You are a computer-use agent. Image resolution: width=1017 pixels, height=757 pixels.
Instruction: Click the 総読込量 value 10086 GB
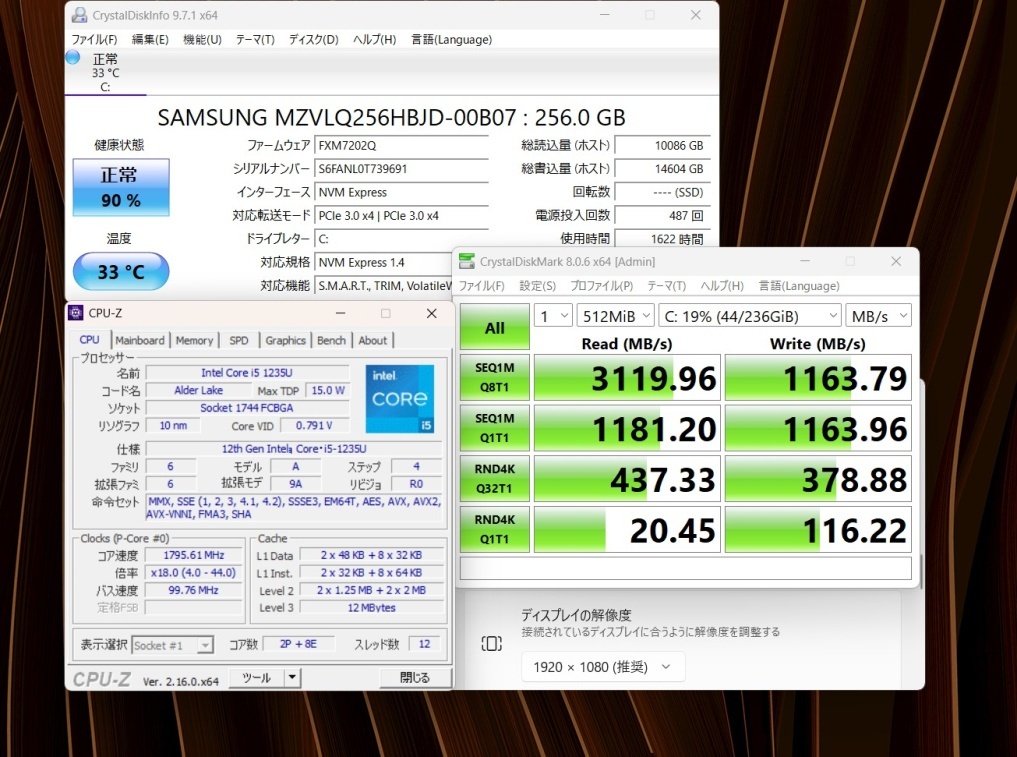(x=662, y=145)
